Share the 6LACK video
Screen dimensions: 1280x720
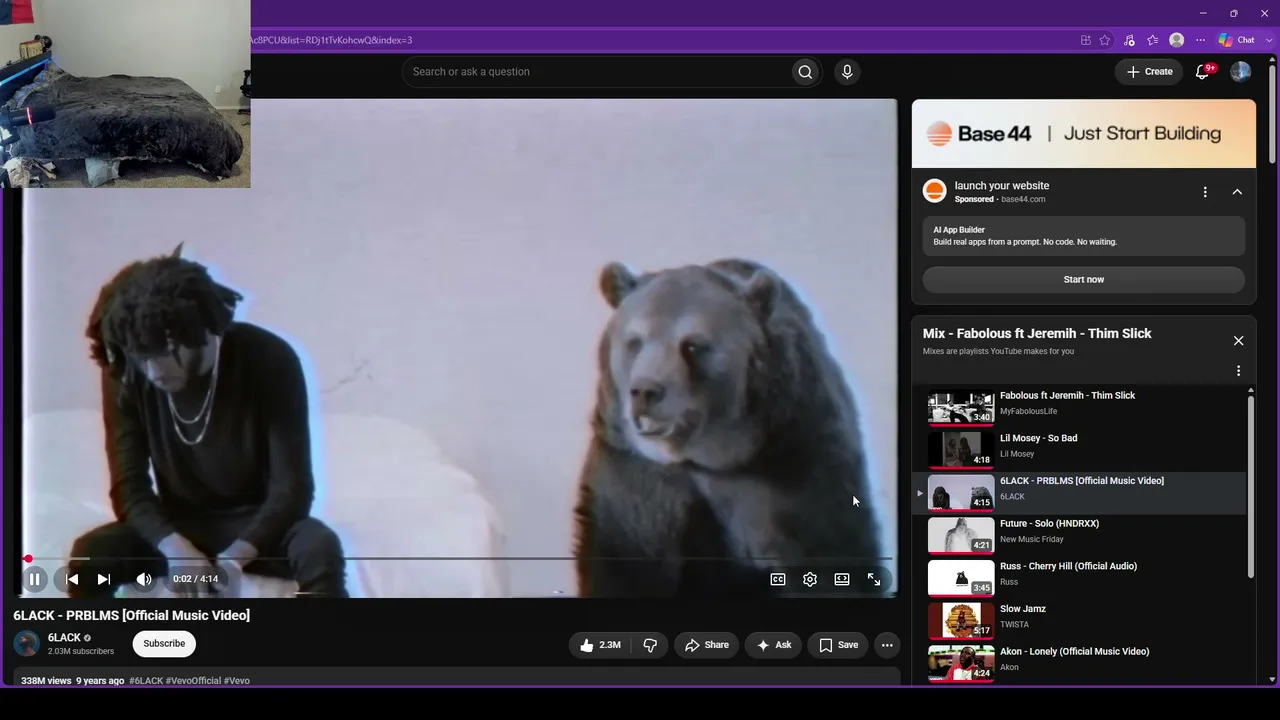[x=706, y=645]
